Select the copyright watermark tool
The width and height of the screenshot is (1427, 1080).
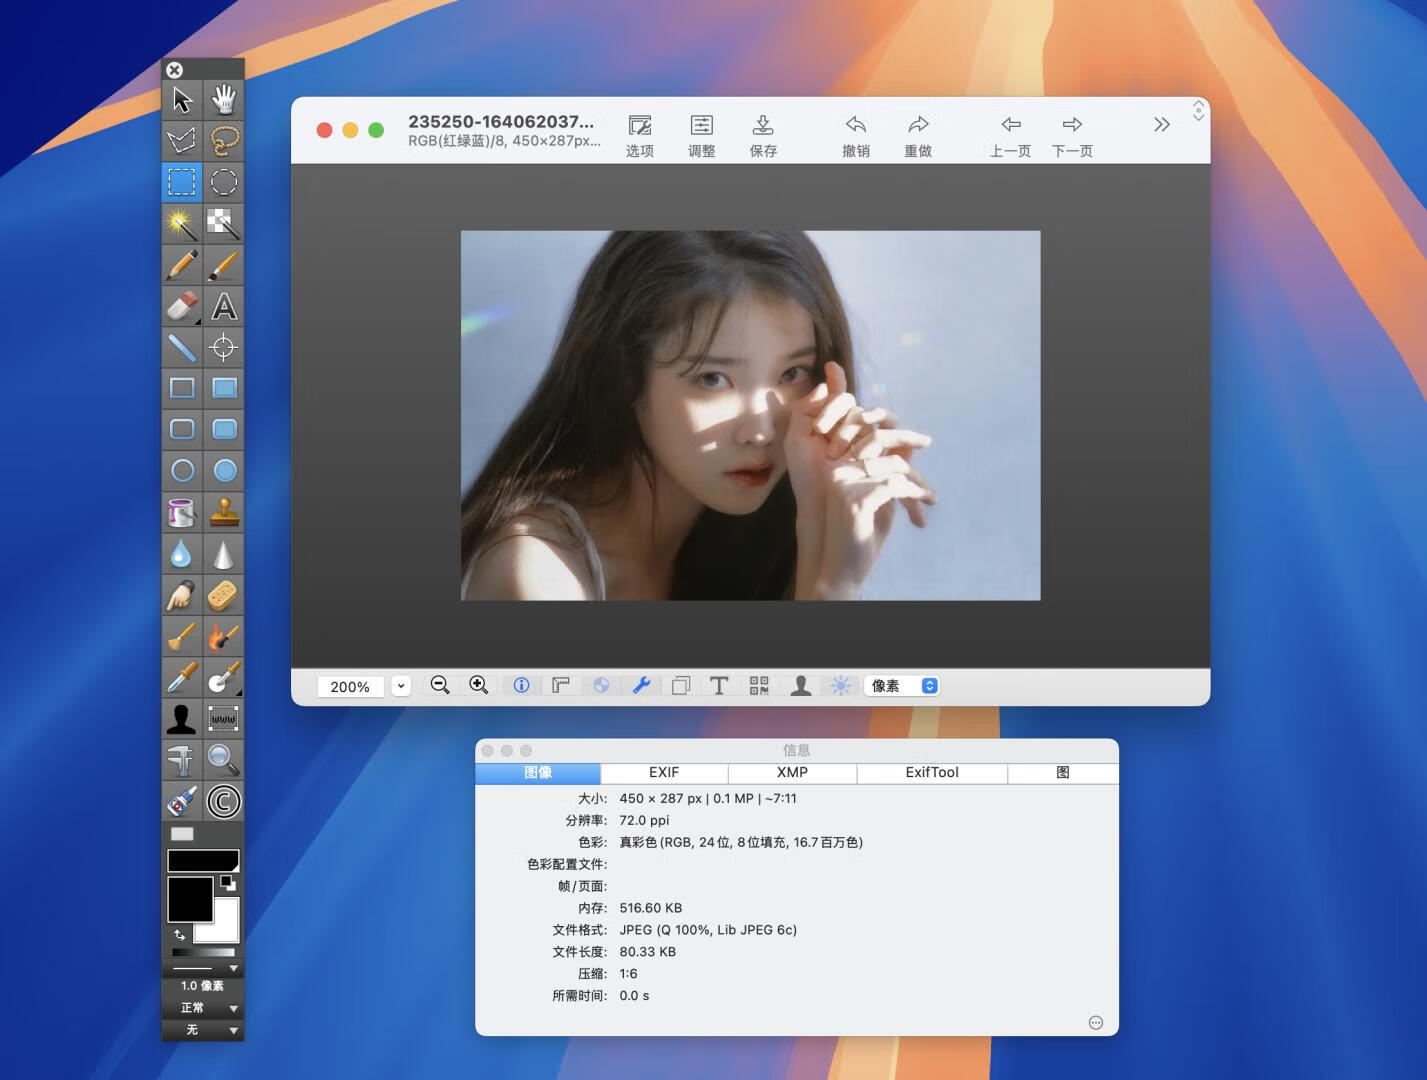[224, 801]
